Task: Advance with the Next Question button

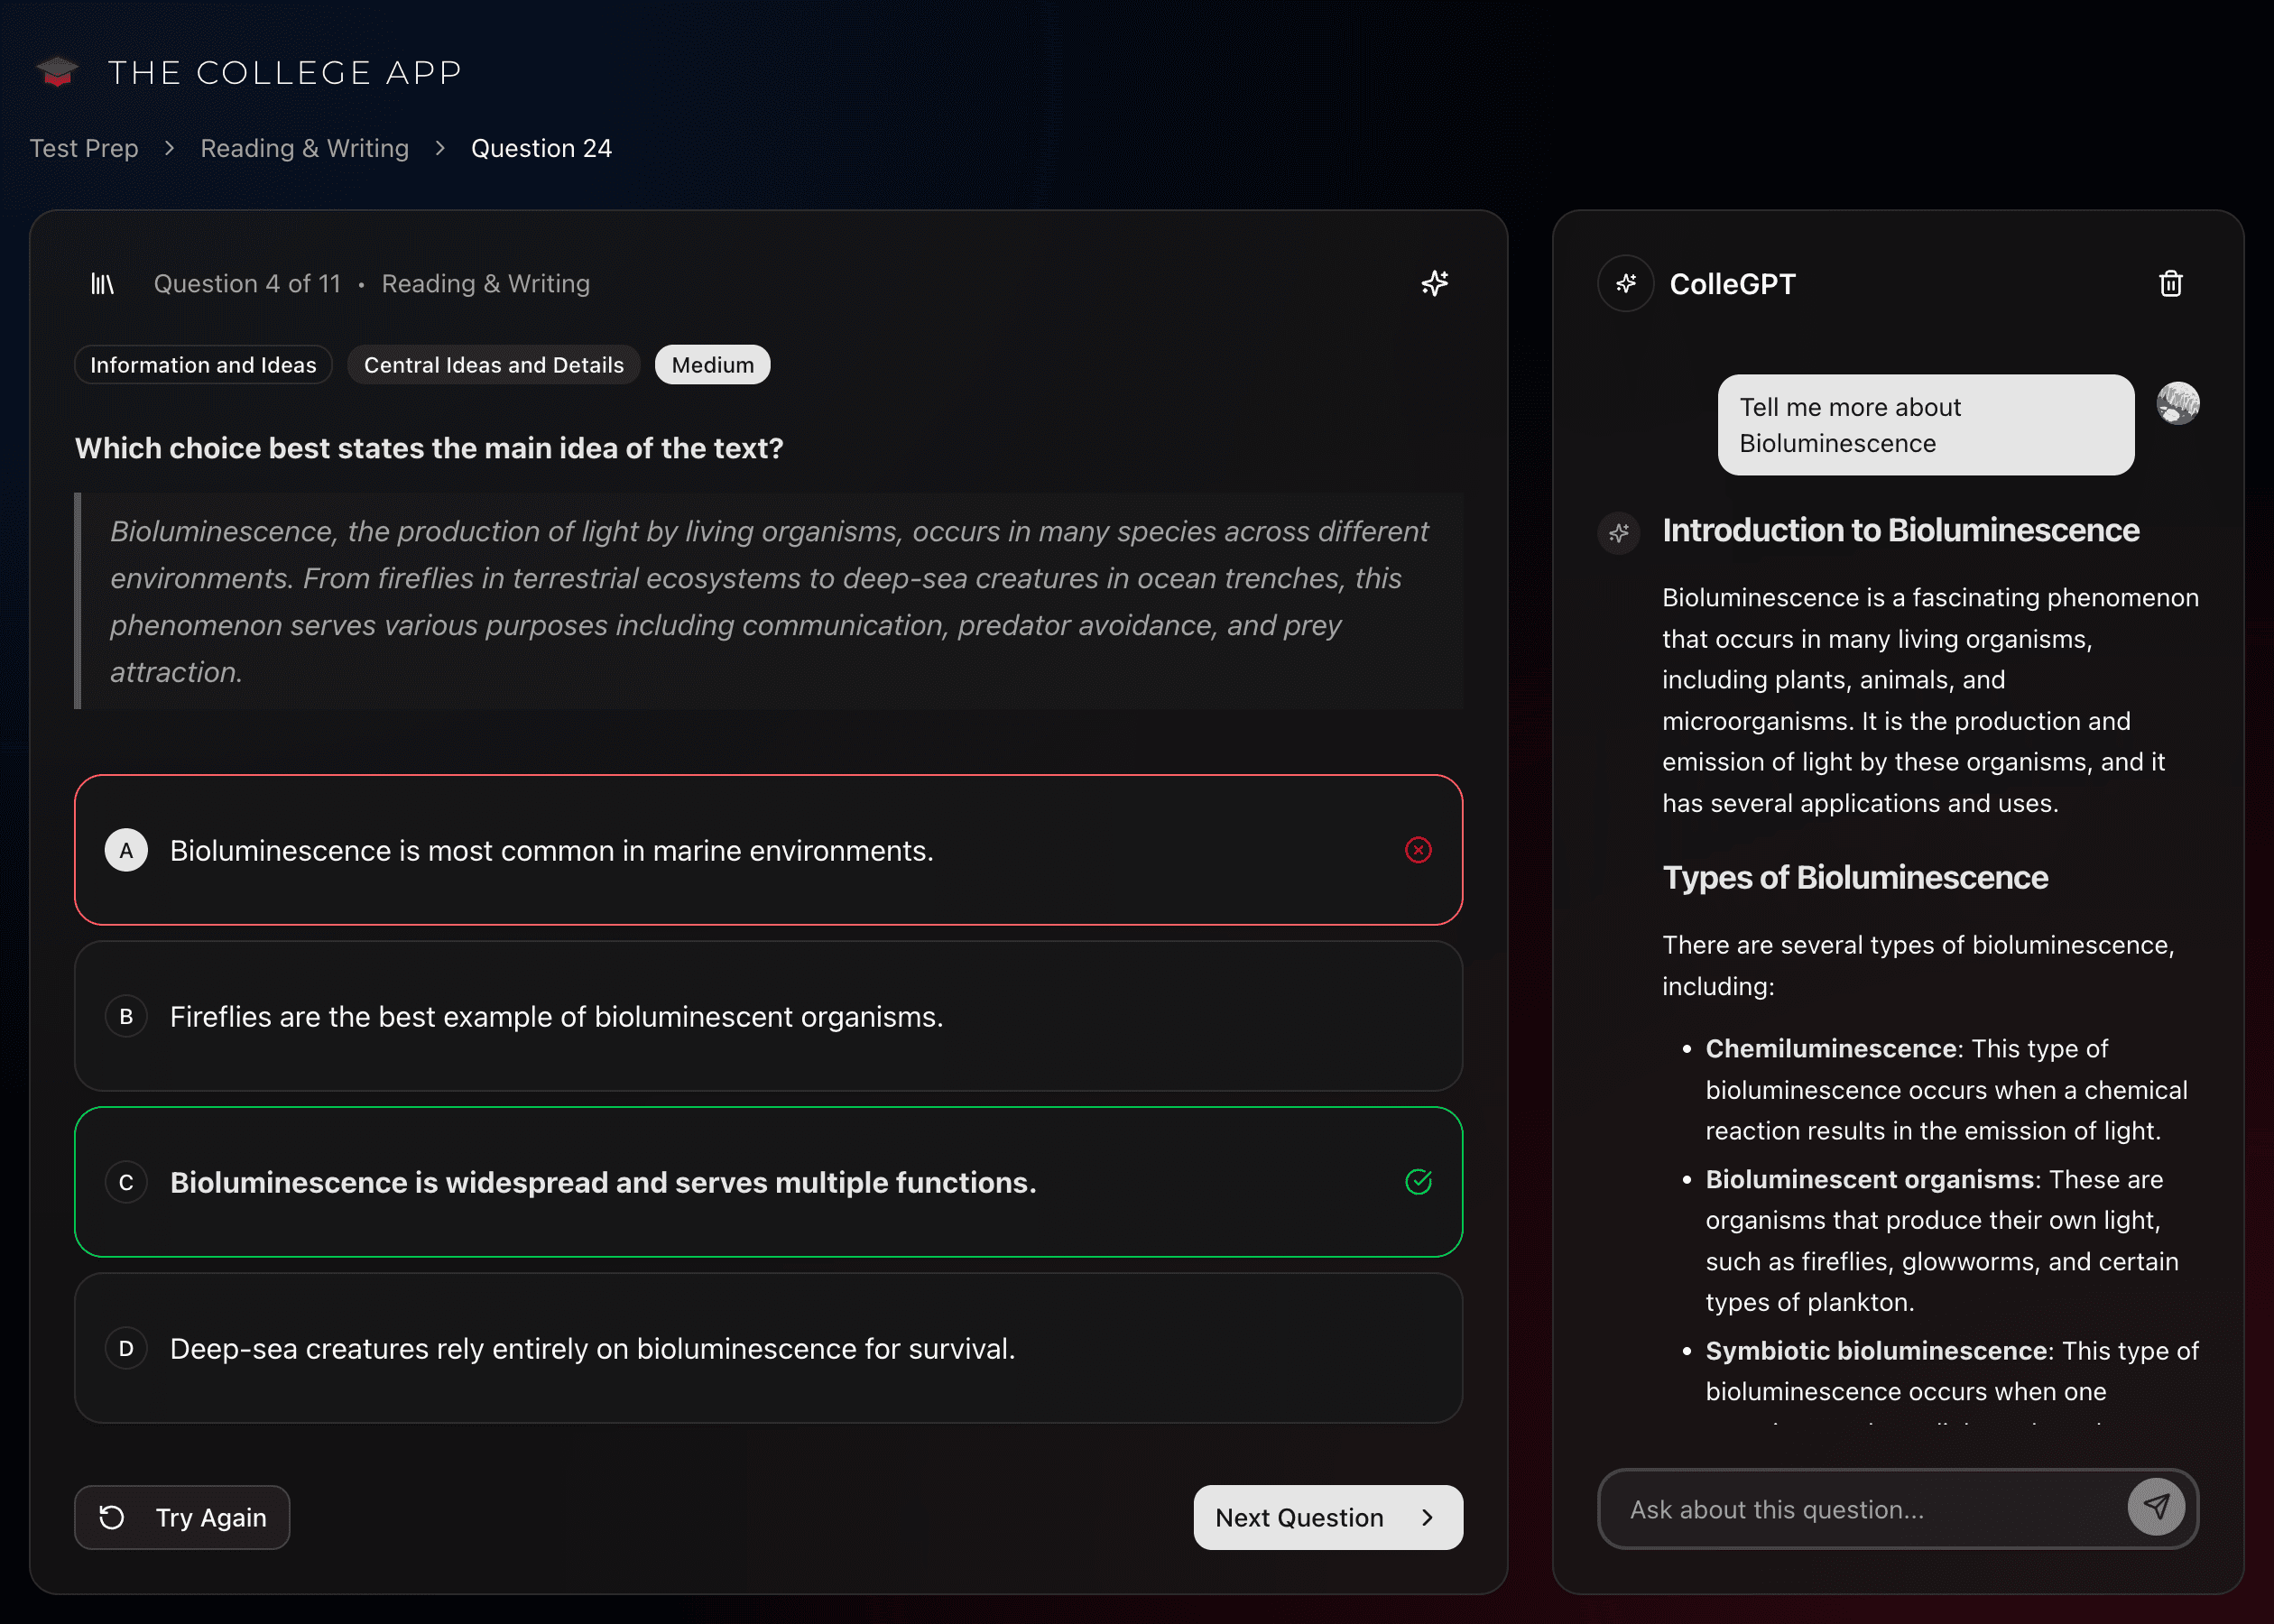Action: [x=1327, y=1517]
